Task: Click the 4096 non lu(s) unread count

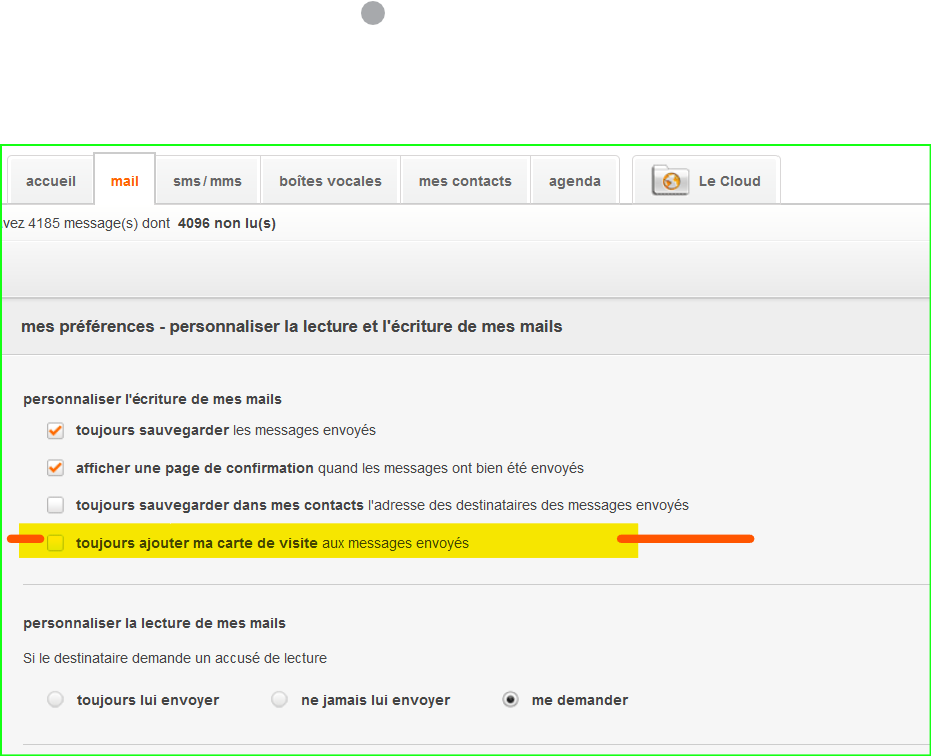Action: (x=227, y=224)
